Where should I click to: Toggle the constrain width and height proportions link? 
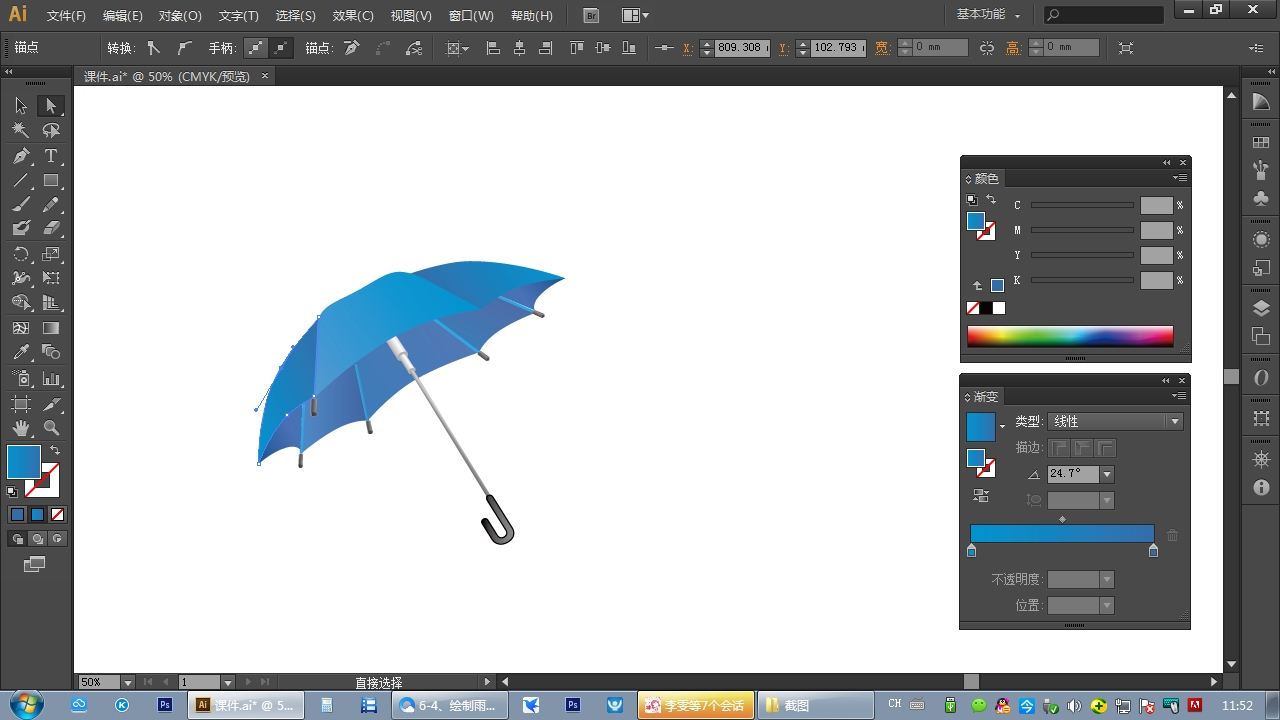pos(987,48)
